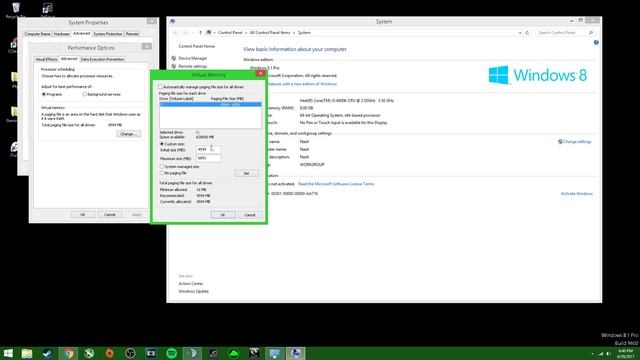Select the System managed size option

click(162, 167)
